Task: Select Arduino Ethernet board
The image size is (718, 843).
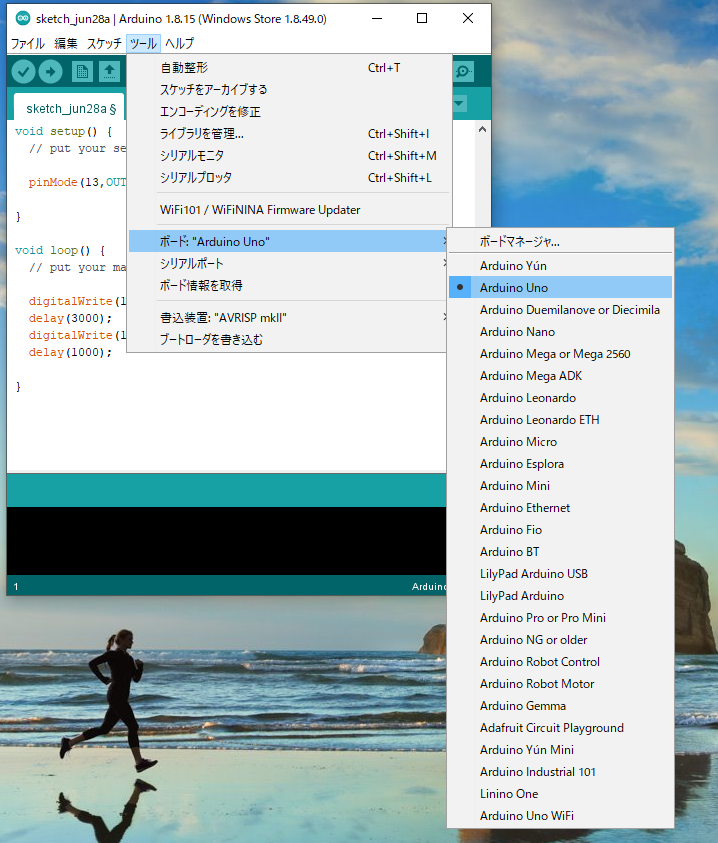Action: click(560, 508)
